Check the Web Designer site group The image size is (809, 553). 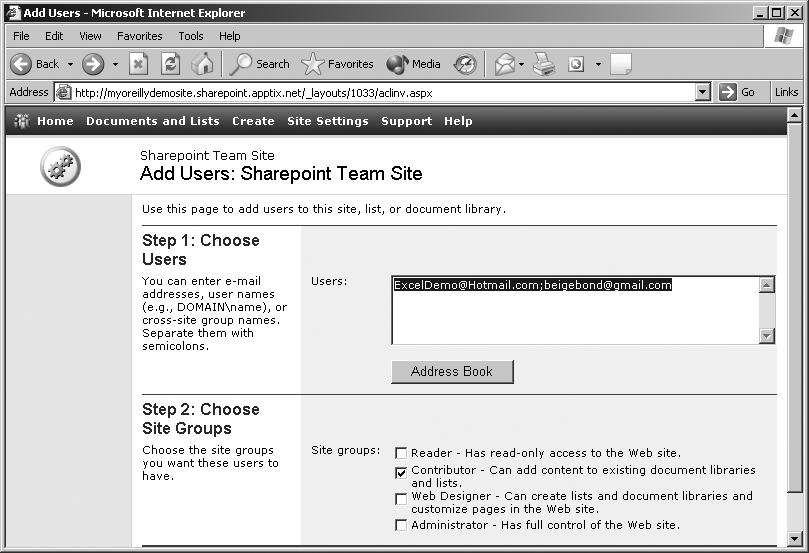coord(401,499)
